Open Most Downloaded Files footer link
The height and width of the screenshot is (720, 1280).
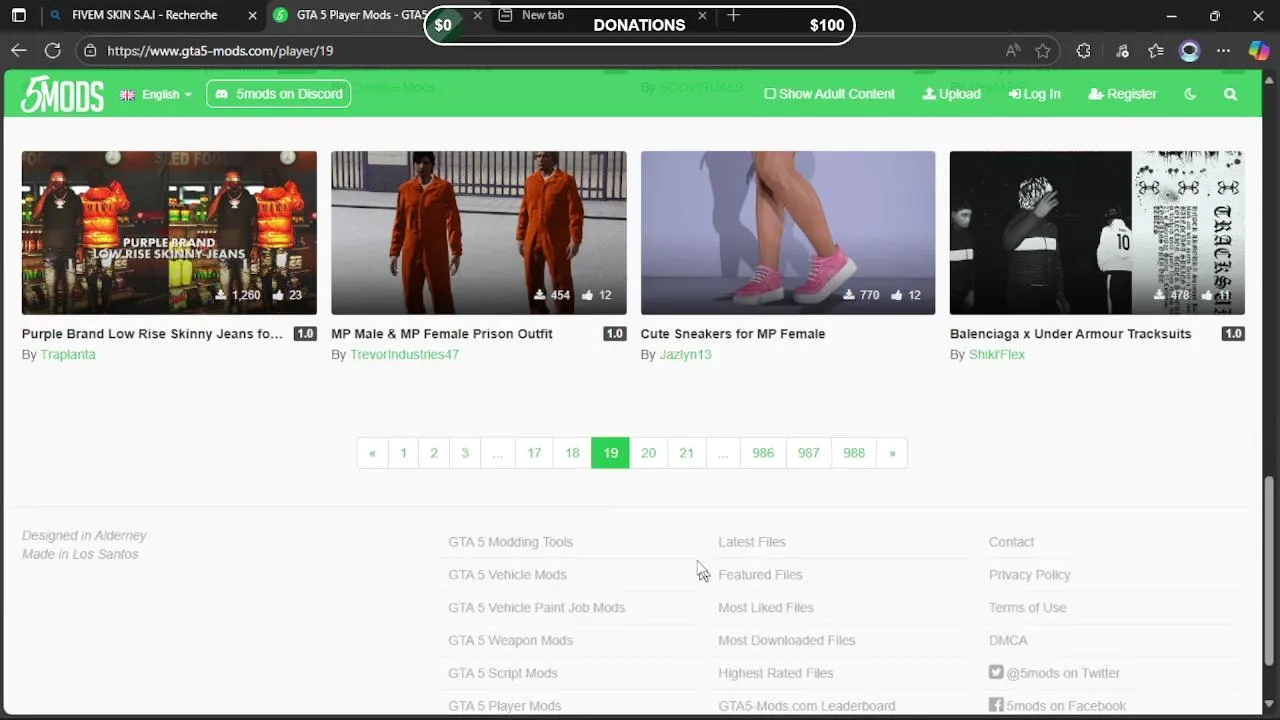pyautogui.click(x=786, y=640)
